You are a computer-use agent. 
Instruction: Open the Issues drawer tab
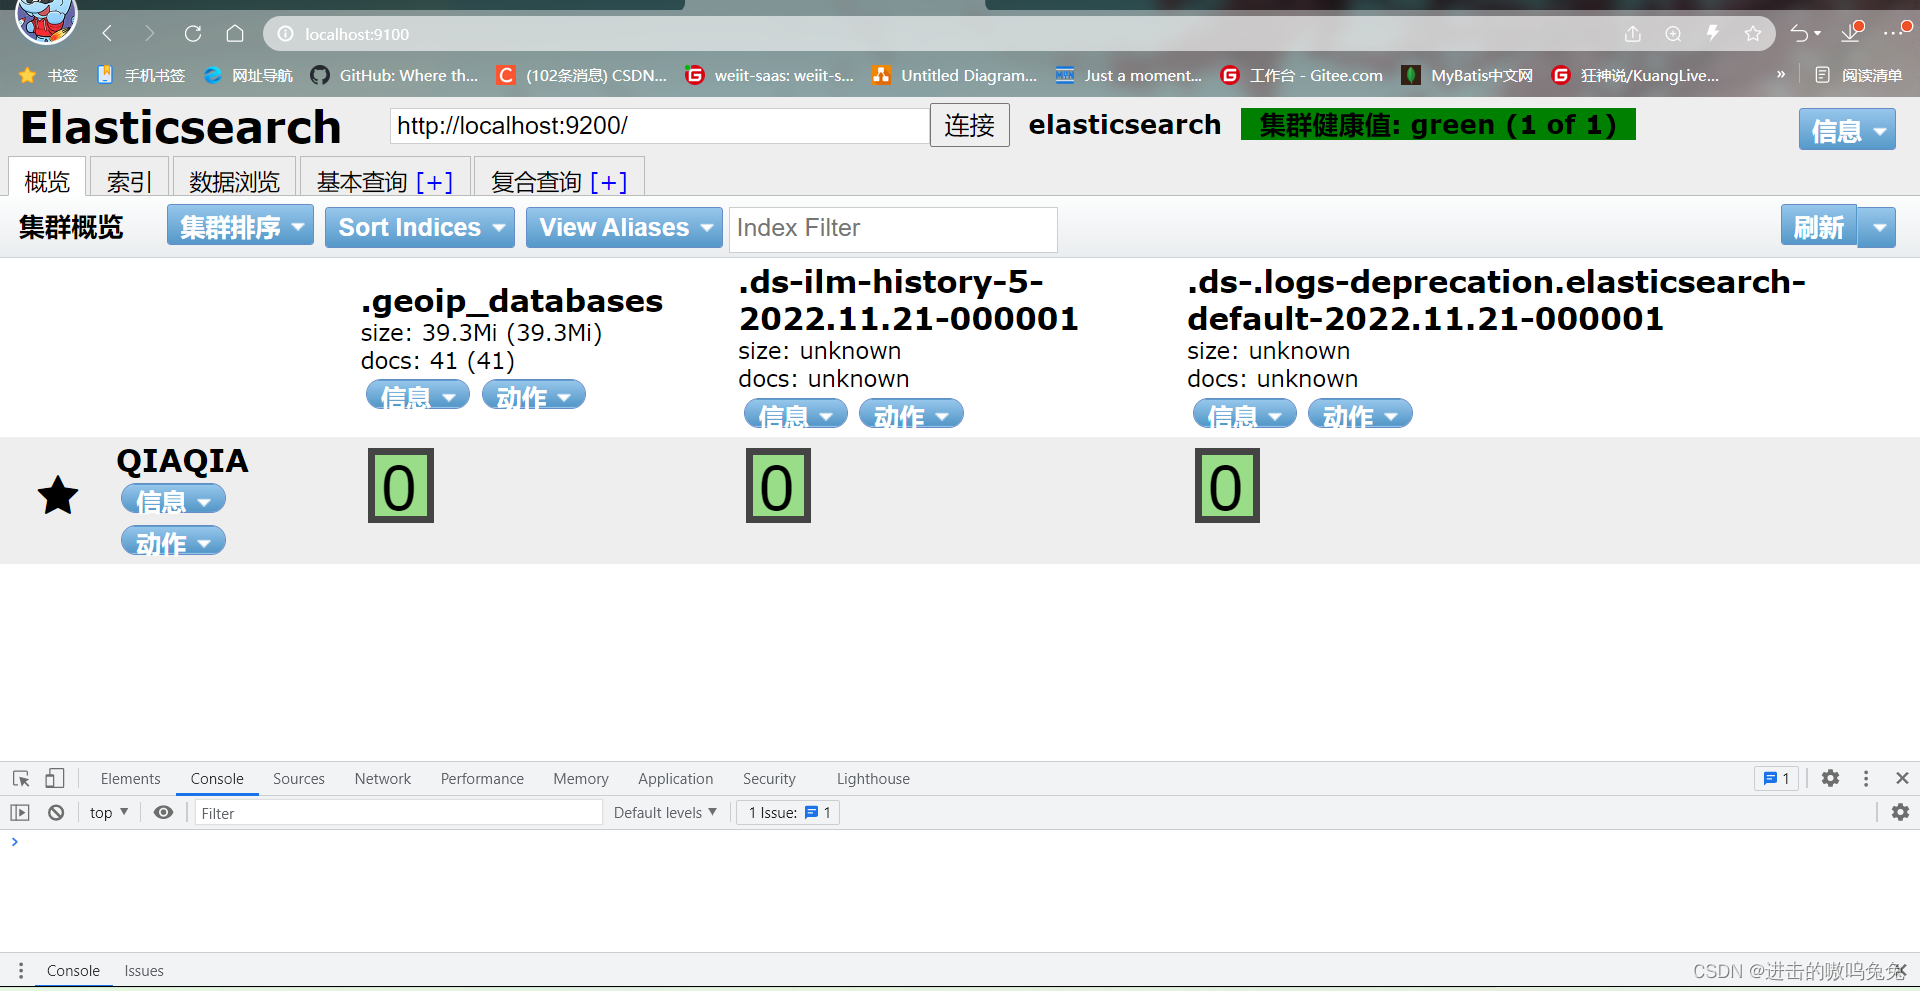(x=144, y=971)
